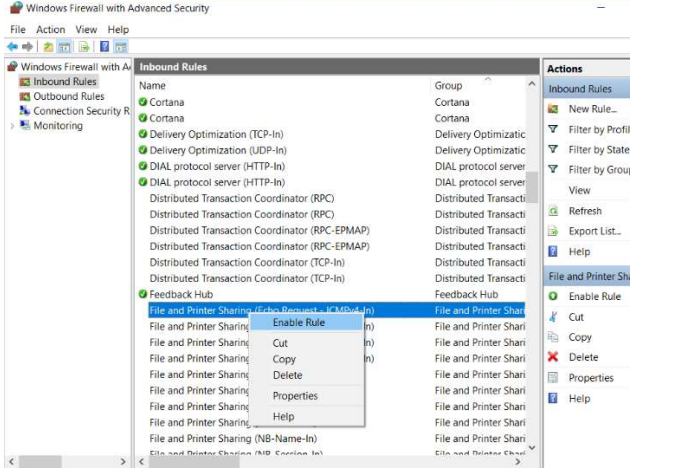This screenshot has height=474, width=687.
Task: Click the Inbound Rules header in Actions pane
Action: [x=587, y=89]
